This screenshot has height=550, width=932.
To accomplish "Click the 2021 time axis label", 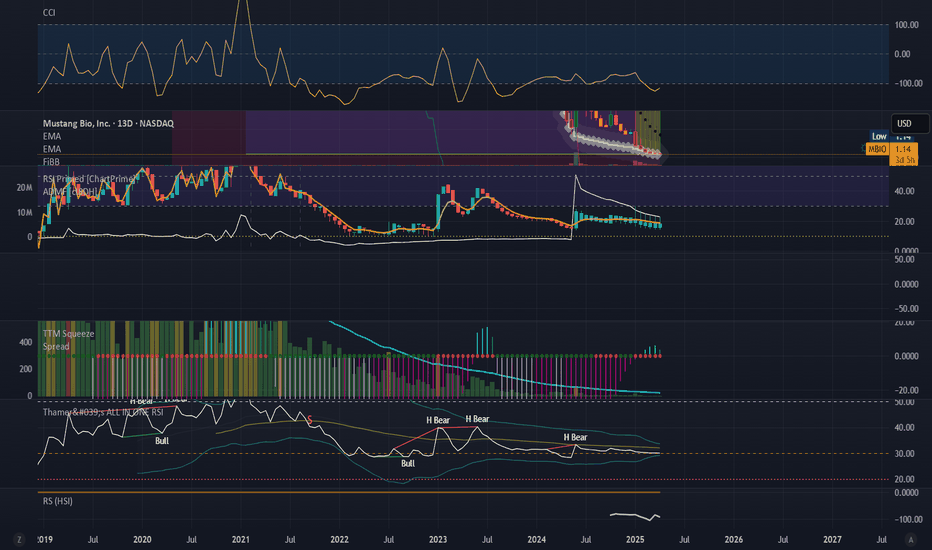I will [241, 540].
